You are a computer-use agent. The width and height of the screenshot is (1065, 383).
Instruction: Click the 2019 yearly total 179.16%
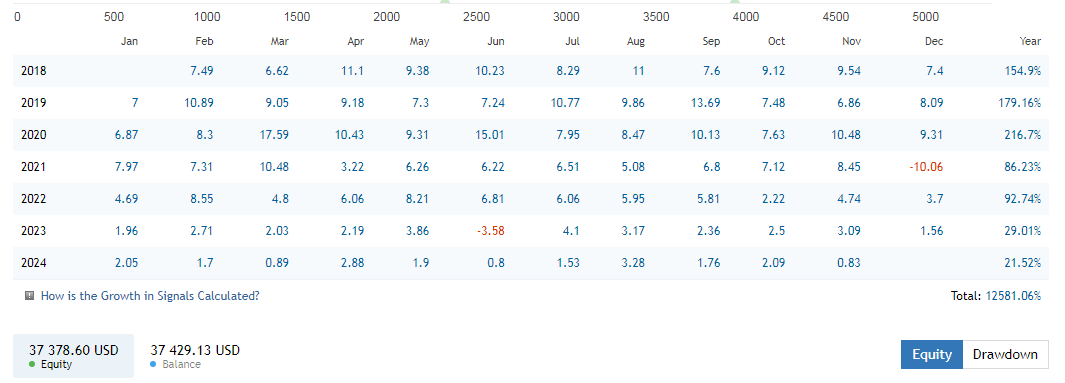coord(1020,103)
